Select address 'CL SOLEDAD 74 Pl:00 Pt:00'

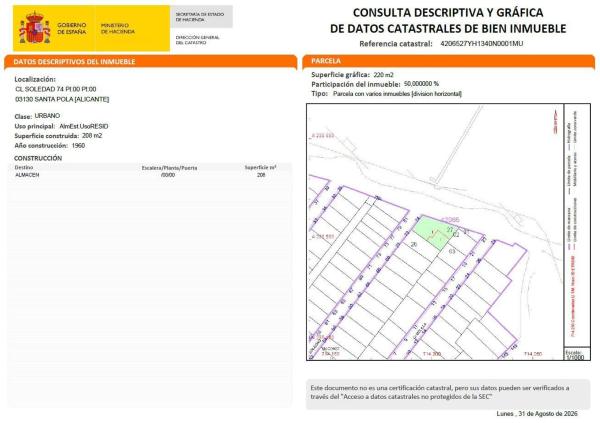56,89
